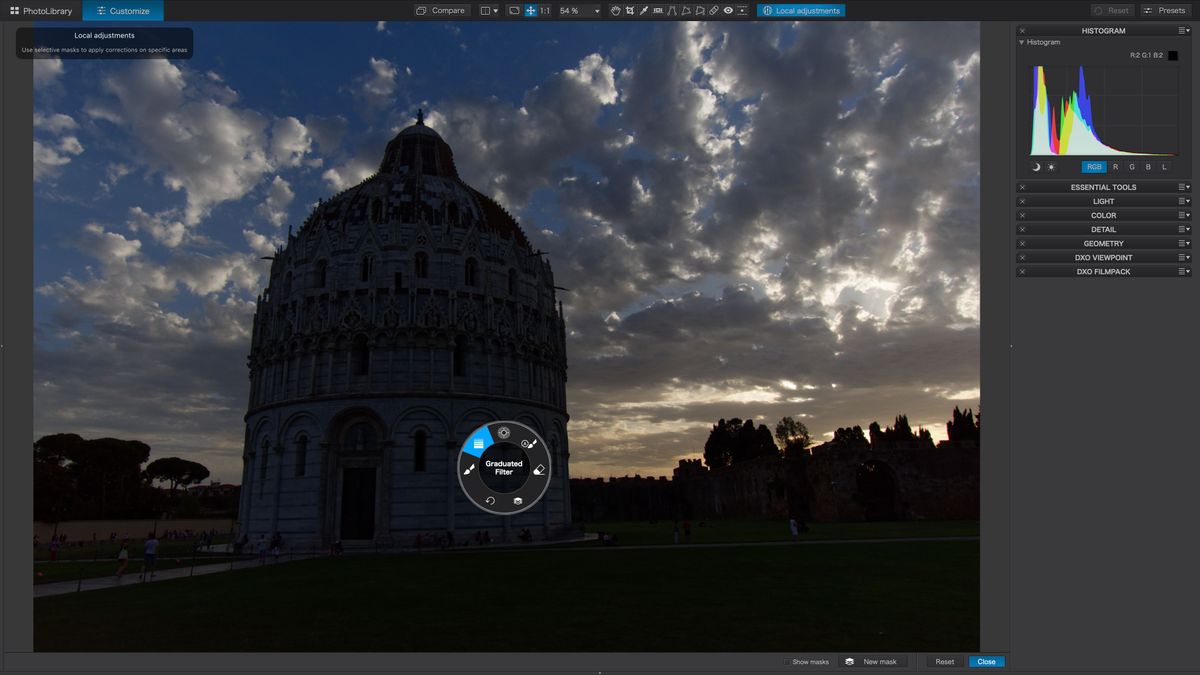The image size is (1200, 675).
Task: Expand the ESSENTIAL TOOLS panel
Action: pos(1103,187)
